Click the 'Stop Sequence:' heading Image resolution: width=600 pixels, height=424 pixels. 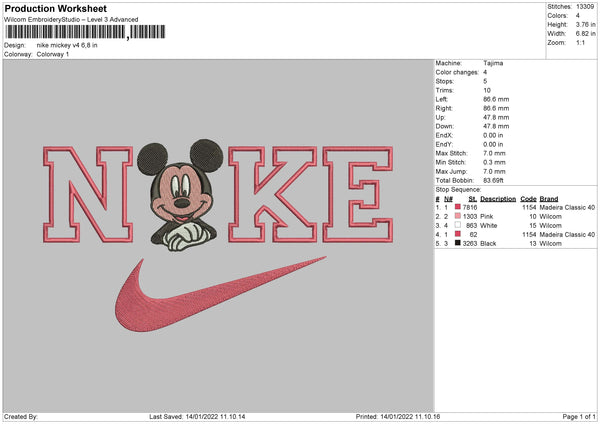(458, 189)
